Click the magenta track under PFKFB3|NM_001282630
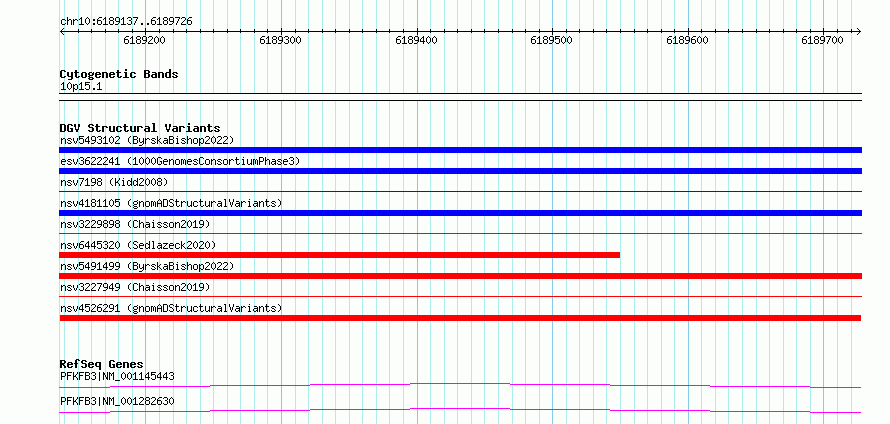The image size is (890, 424). 460,410
